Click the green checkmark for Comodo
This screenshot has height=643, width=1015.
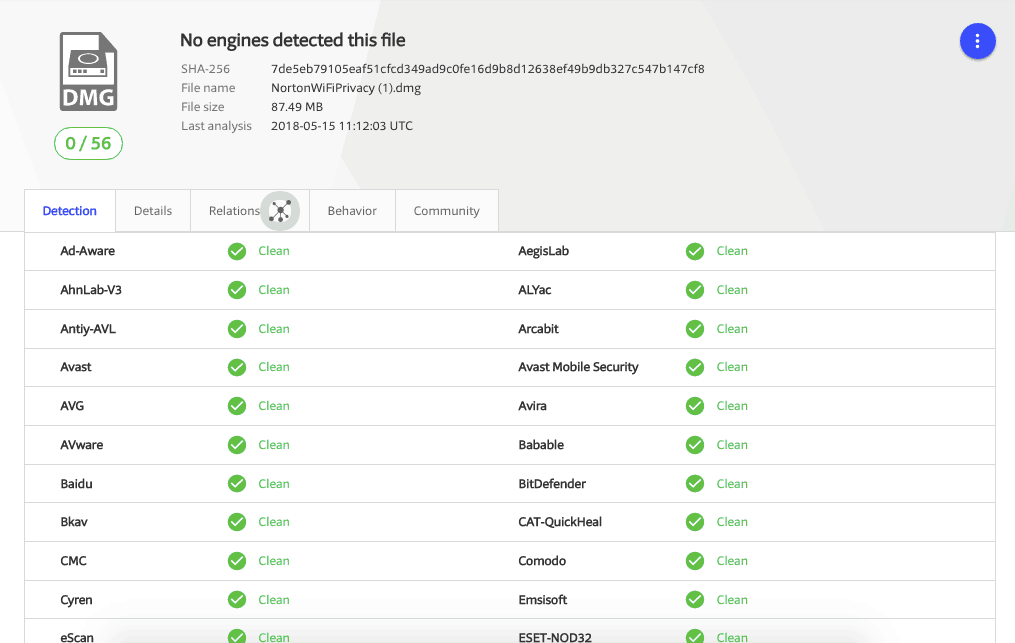pyautogui.click(x=695, y=561)
